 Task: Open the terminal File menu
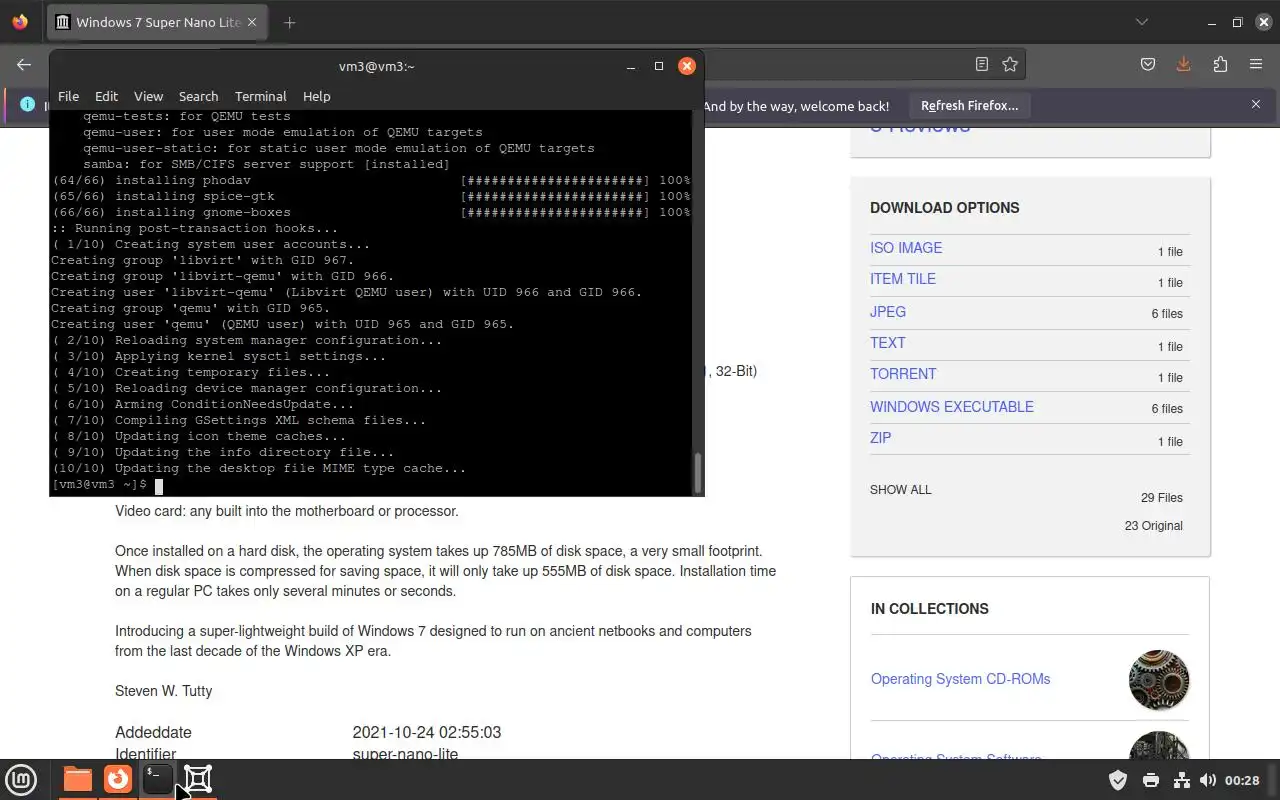pyautogui.click(x=68, y=96)
